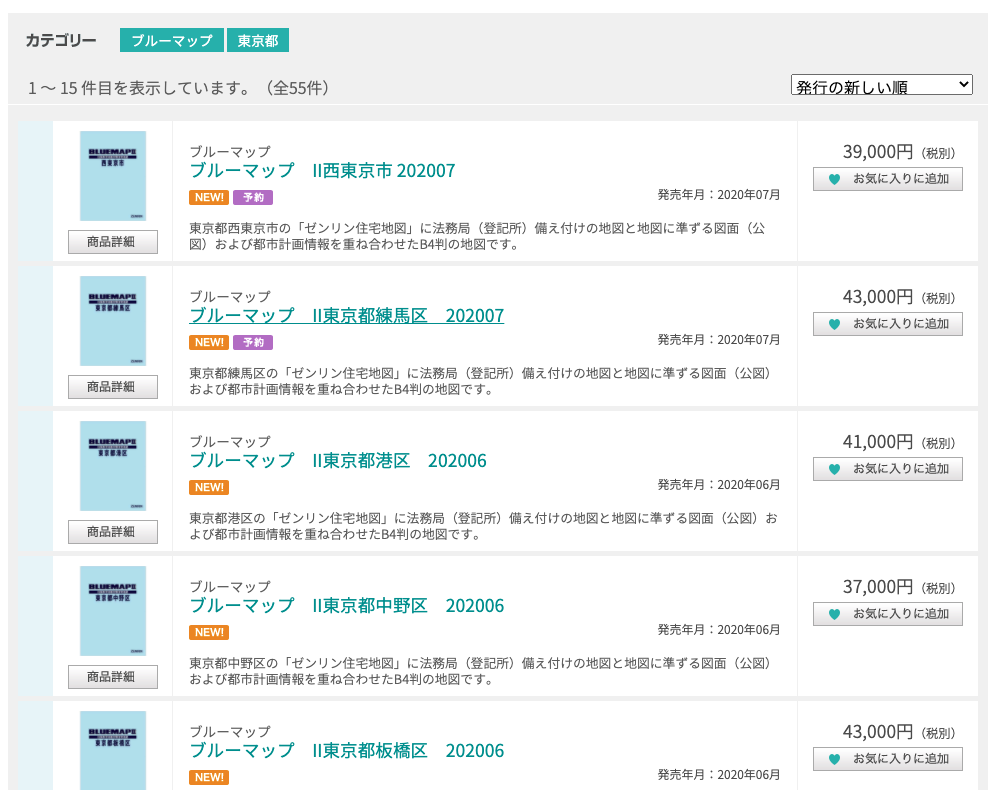Add 板橋区 map to favorites
998x790 pixels.
[888, 759]
